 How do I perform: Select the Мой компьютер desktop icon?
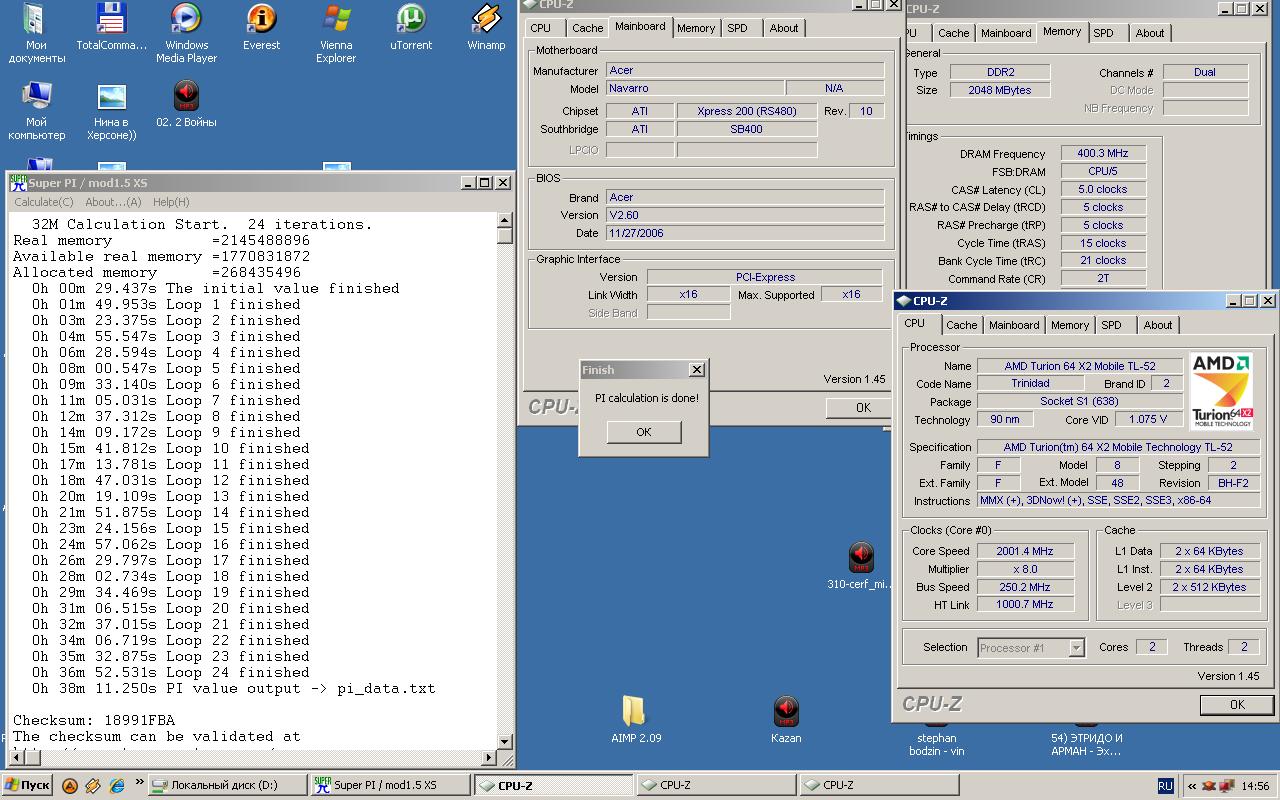click(x=36, y=111)
